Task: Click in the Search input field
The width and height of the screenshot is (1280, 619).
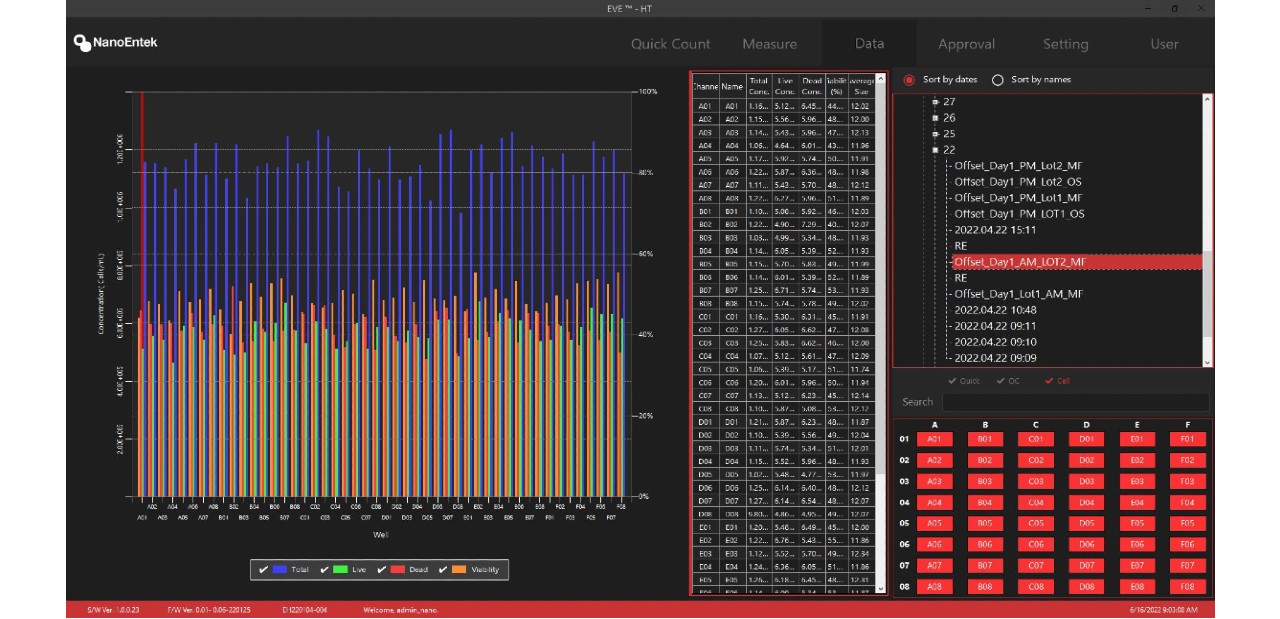Action: tap(1074, 402)
